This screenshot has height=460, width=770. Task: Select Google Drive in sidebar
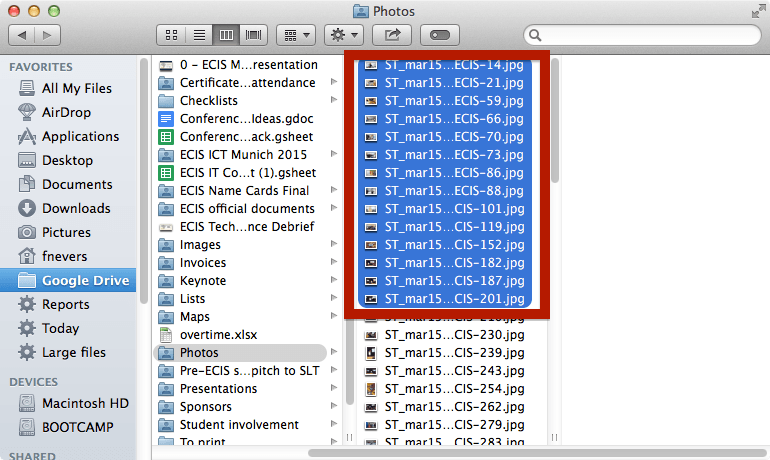[85, 280]
